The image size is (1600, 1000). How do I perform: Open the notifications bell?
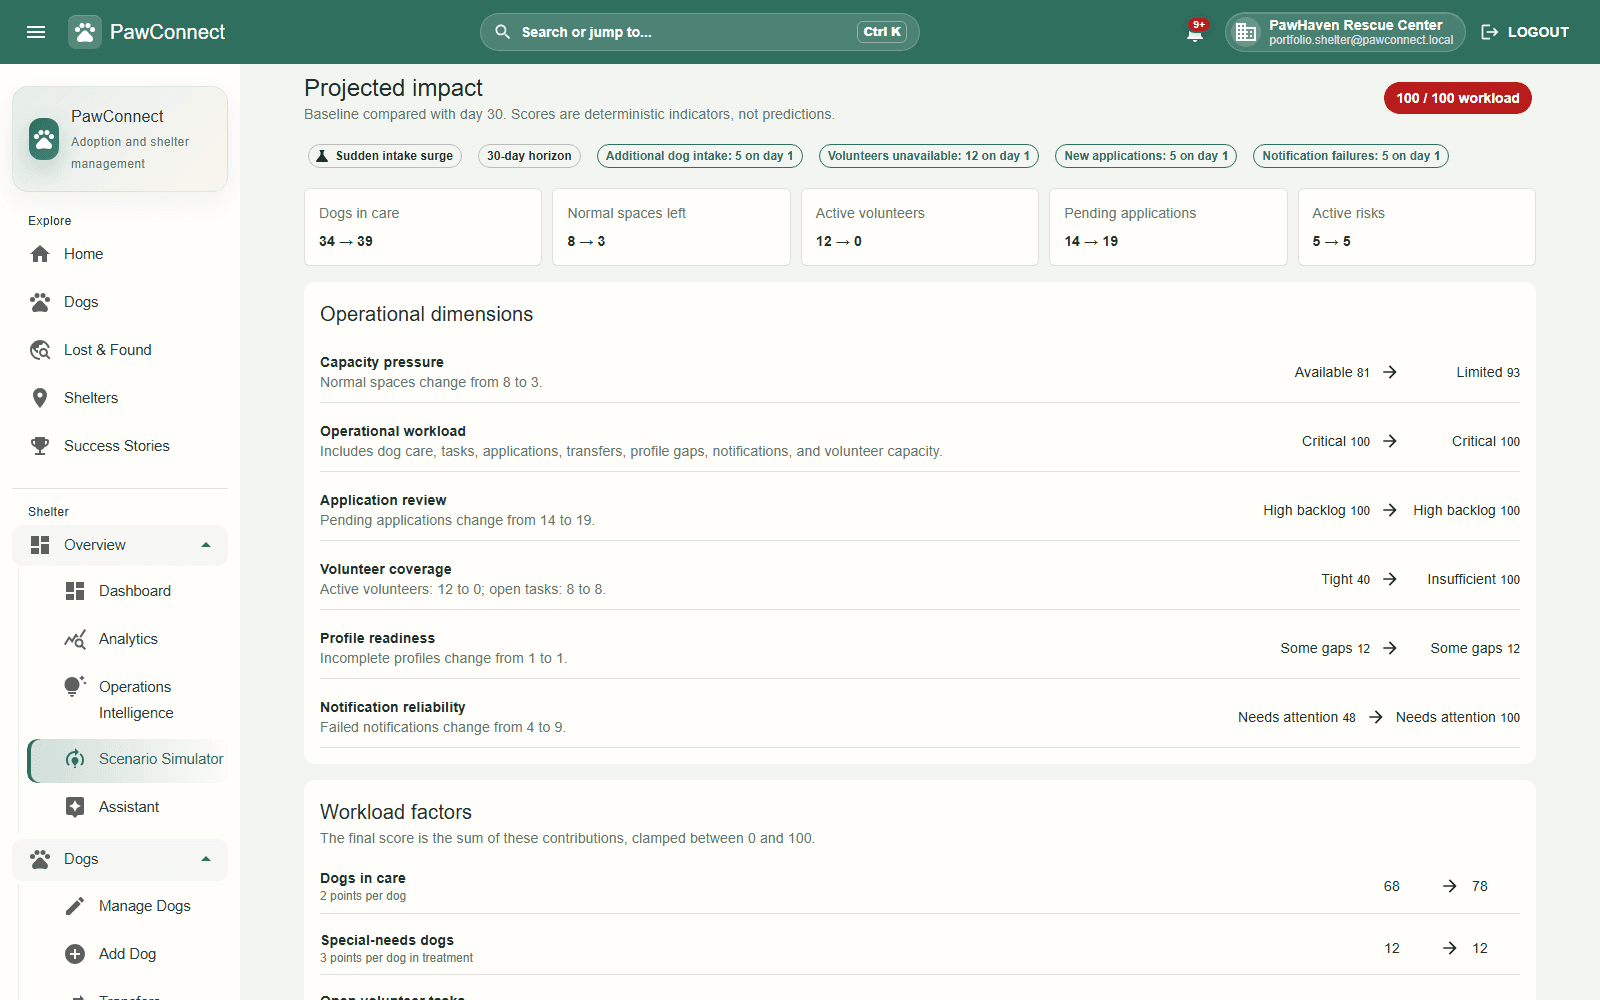pos(1195,32)
